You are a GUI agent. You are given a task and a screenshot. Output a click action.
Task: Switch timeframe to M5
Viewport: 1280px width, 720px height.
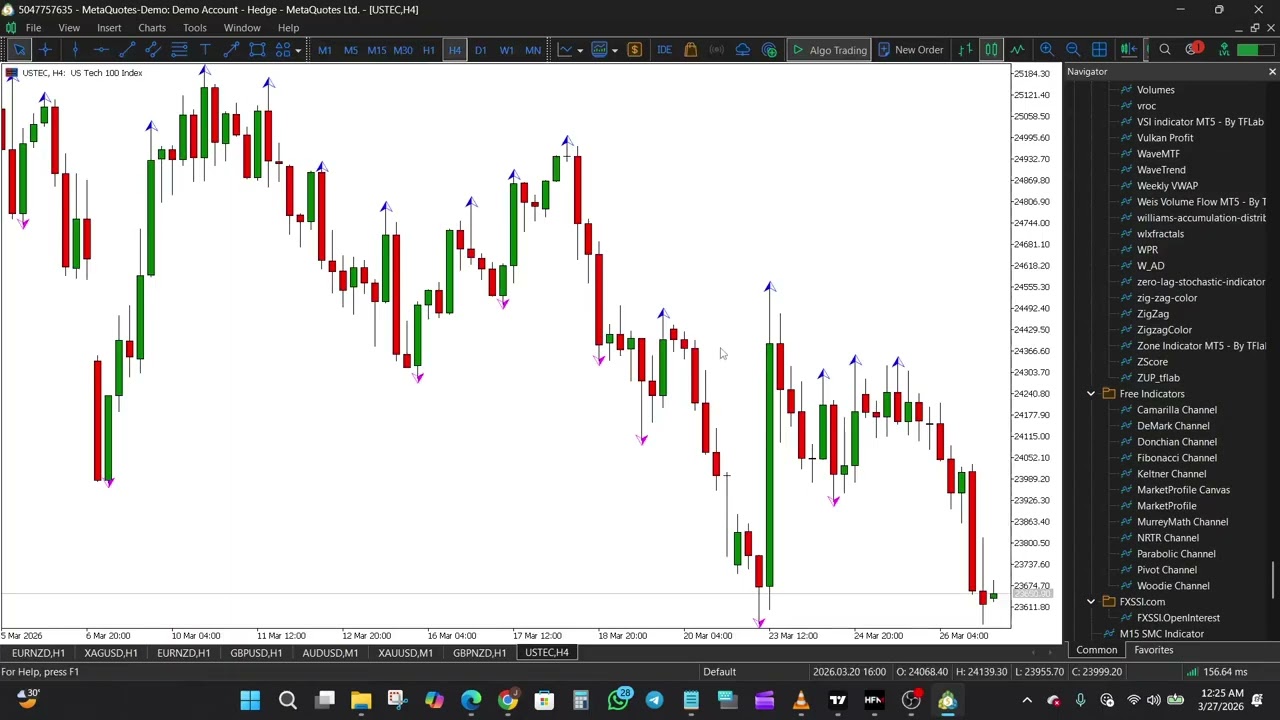click(350, 50)
